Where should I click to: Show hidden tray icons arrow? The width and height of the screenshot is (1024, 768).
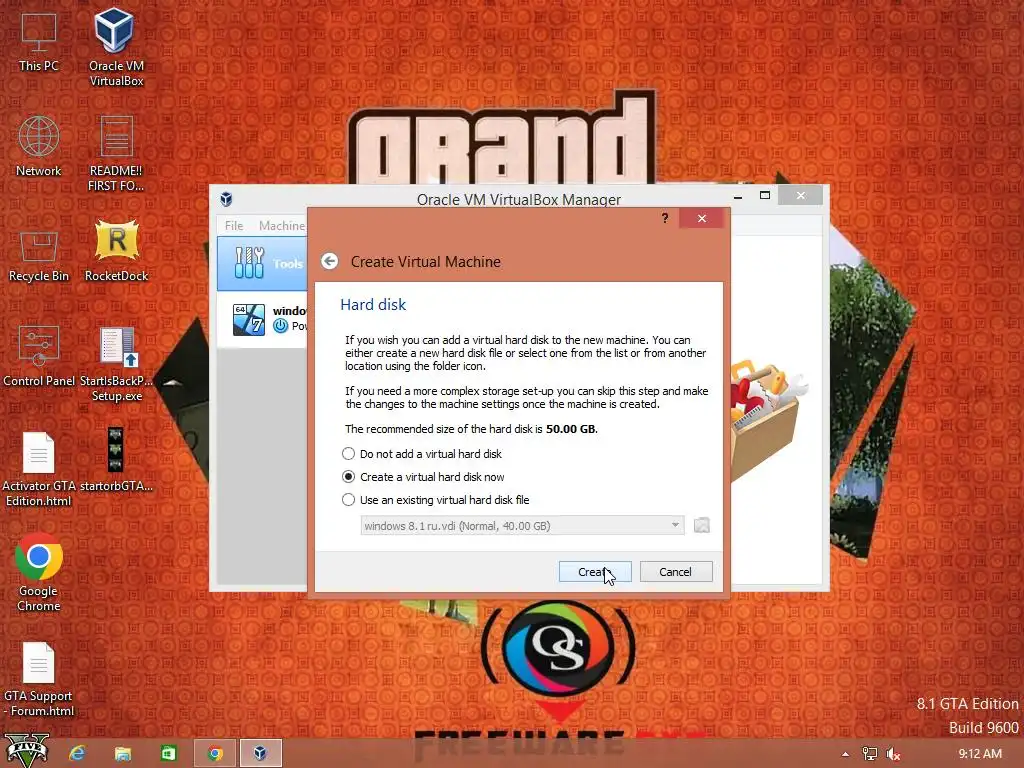point(845,754)
